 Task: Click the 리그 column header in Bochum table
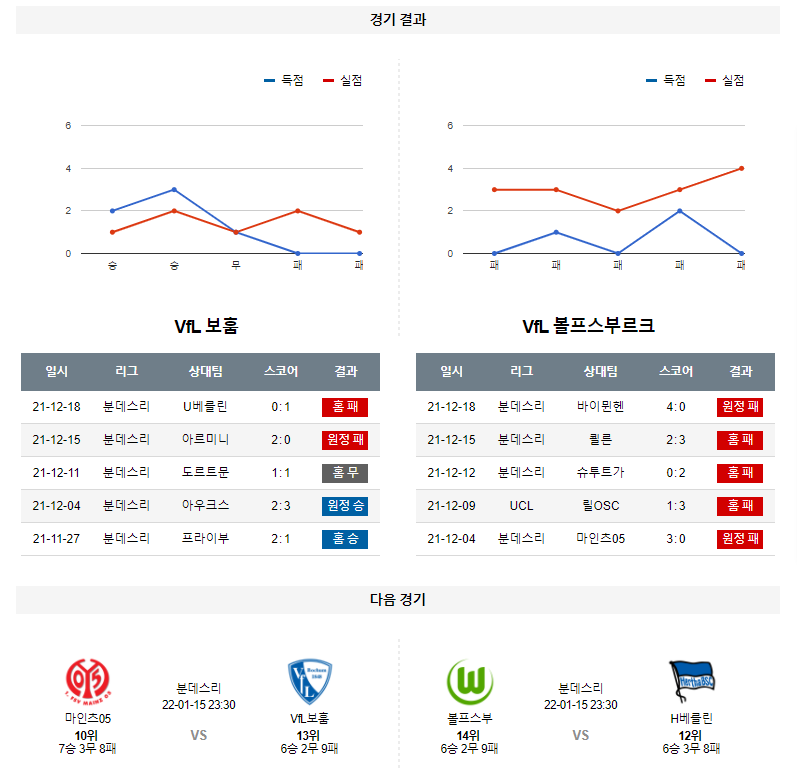[127, 371]
